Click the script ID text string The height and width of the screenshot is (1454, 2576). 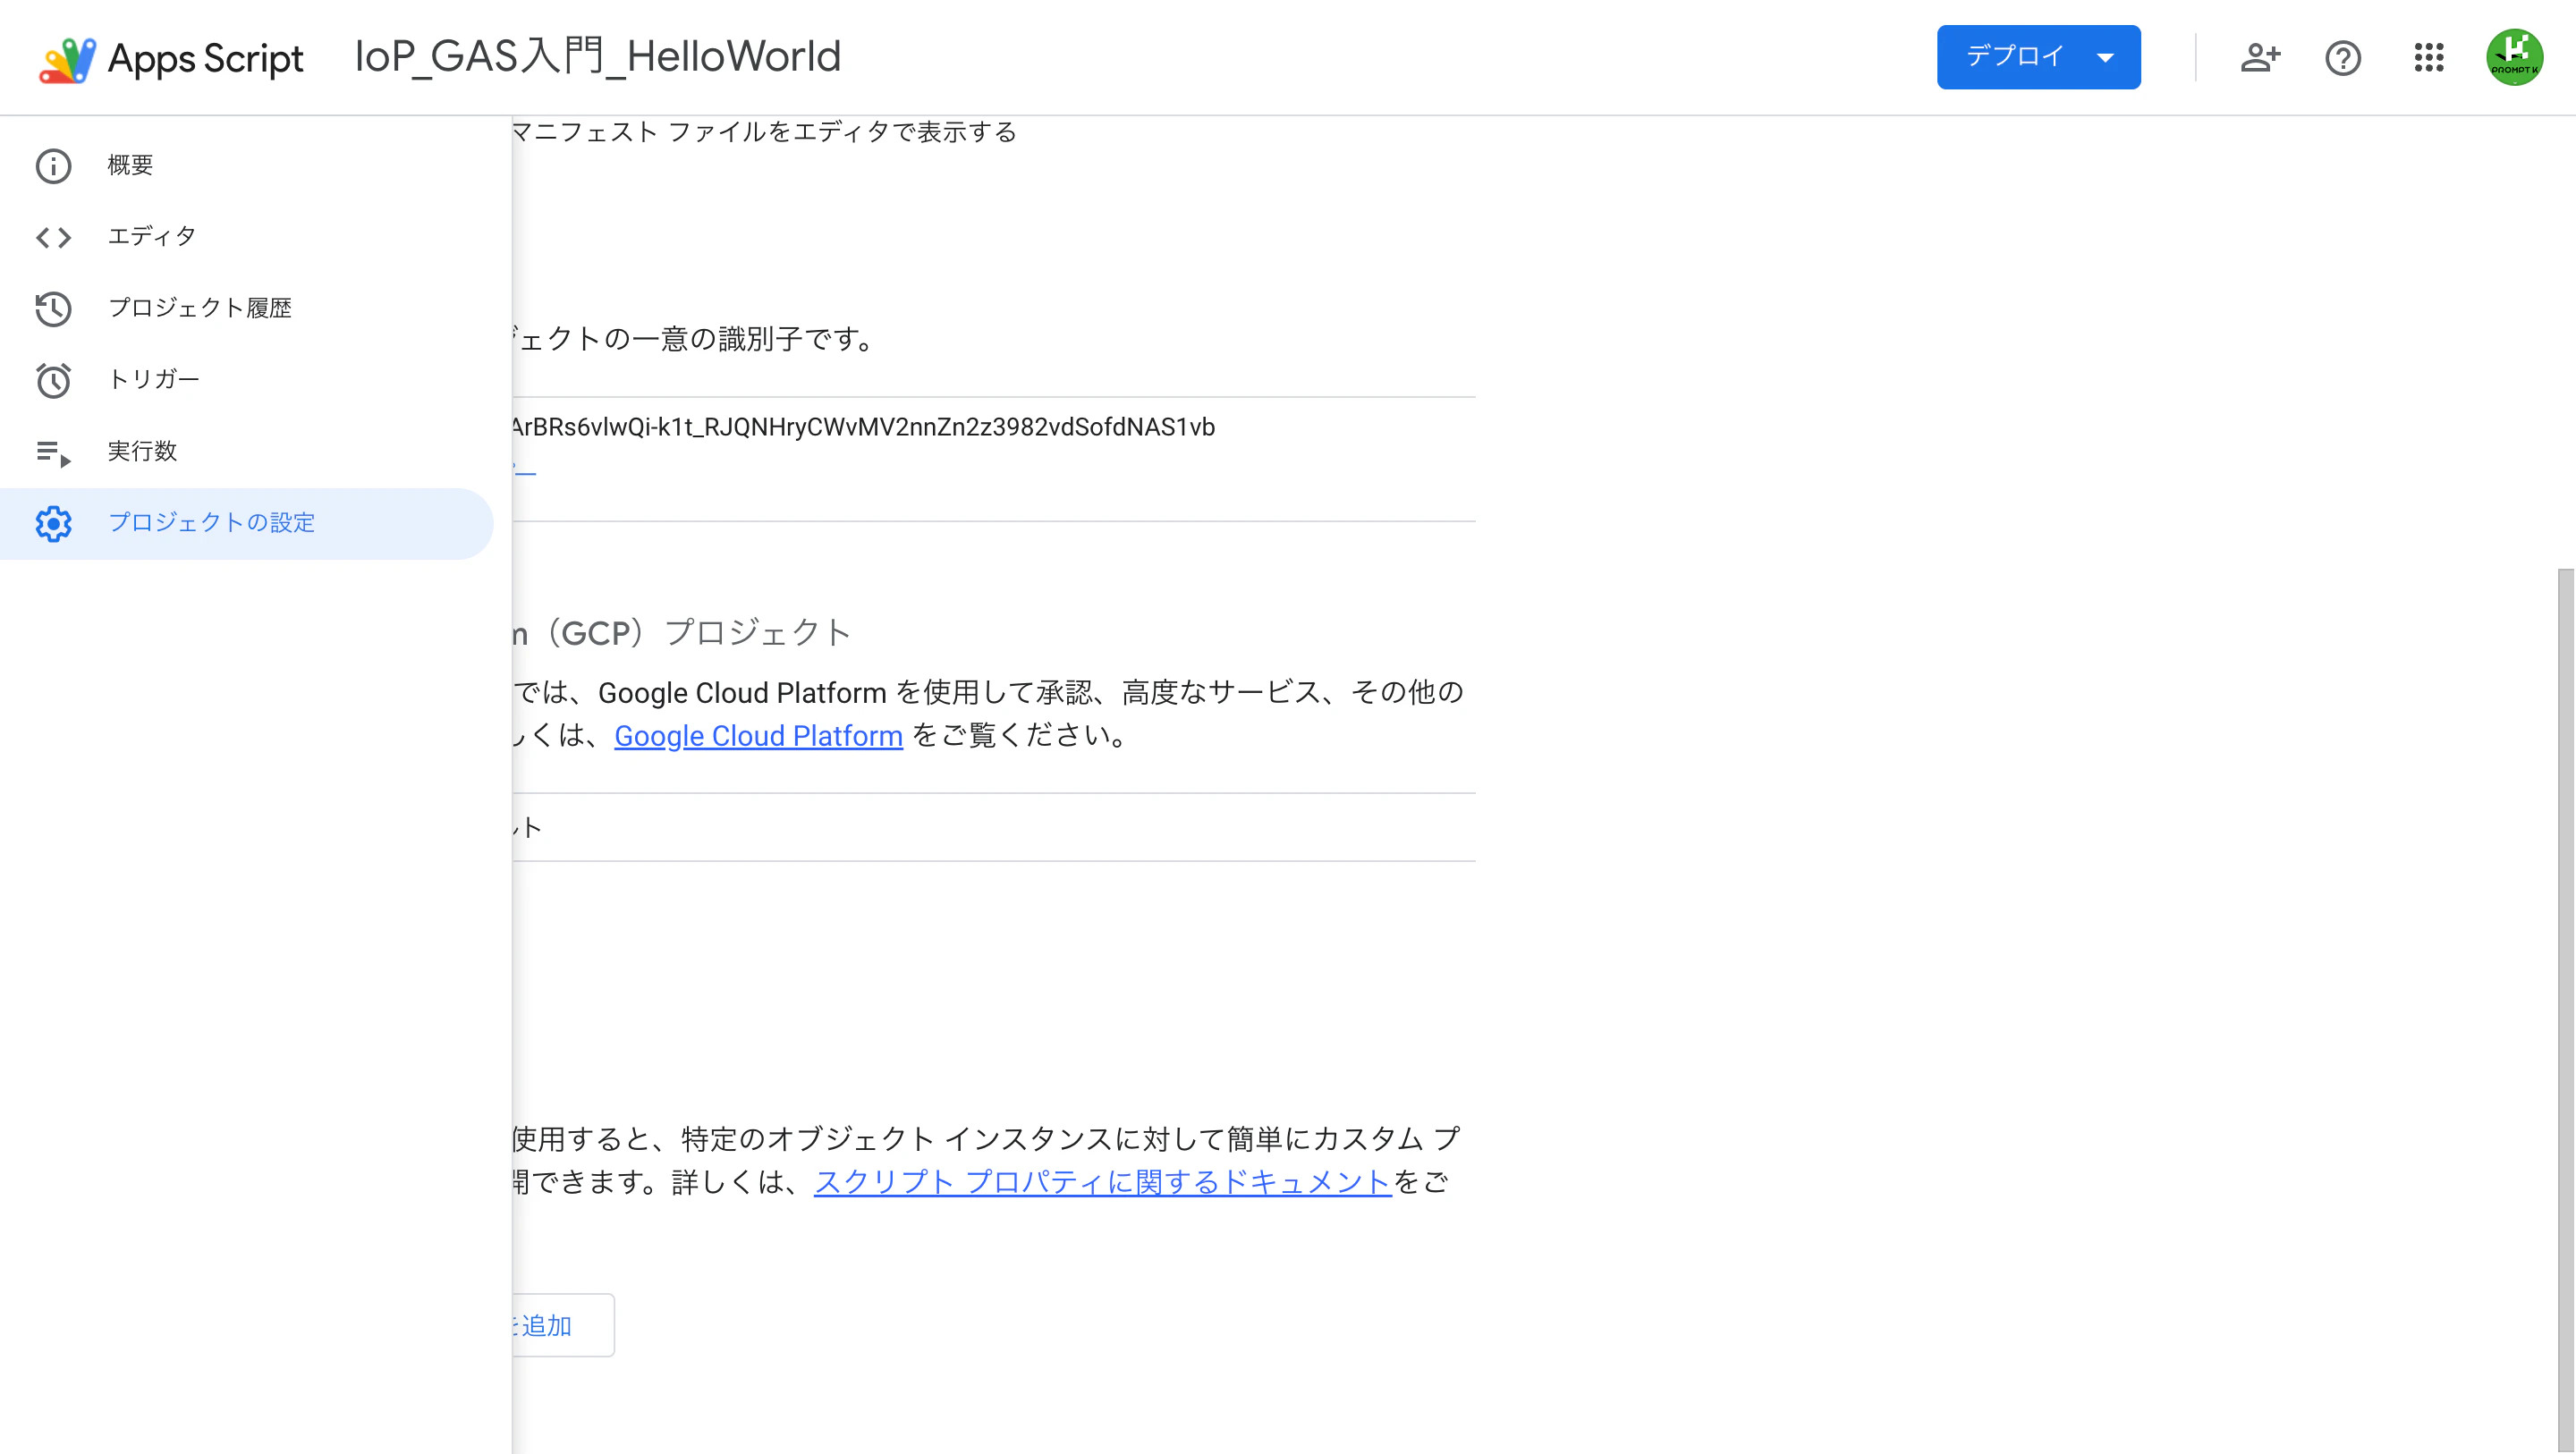(x=863, y=427)
